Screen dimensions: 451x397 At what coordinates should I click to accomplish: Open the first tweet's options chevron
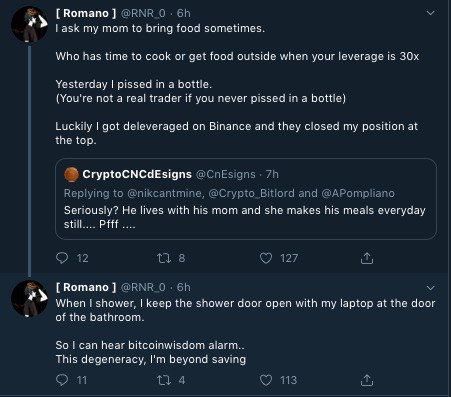[x=431, y=13]
